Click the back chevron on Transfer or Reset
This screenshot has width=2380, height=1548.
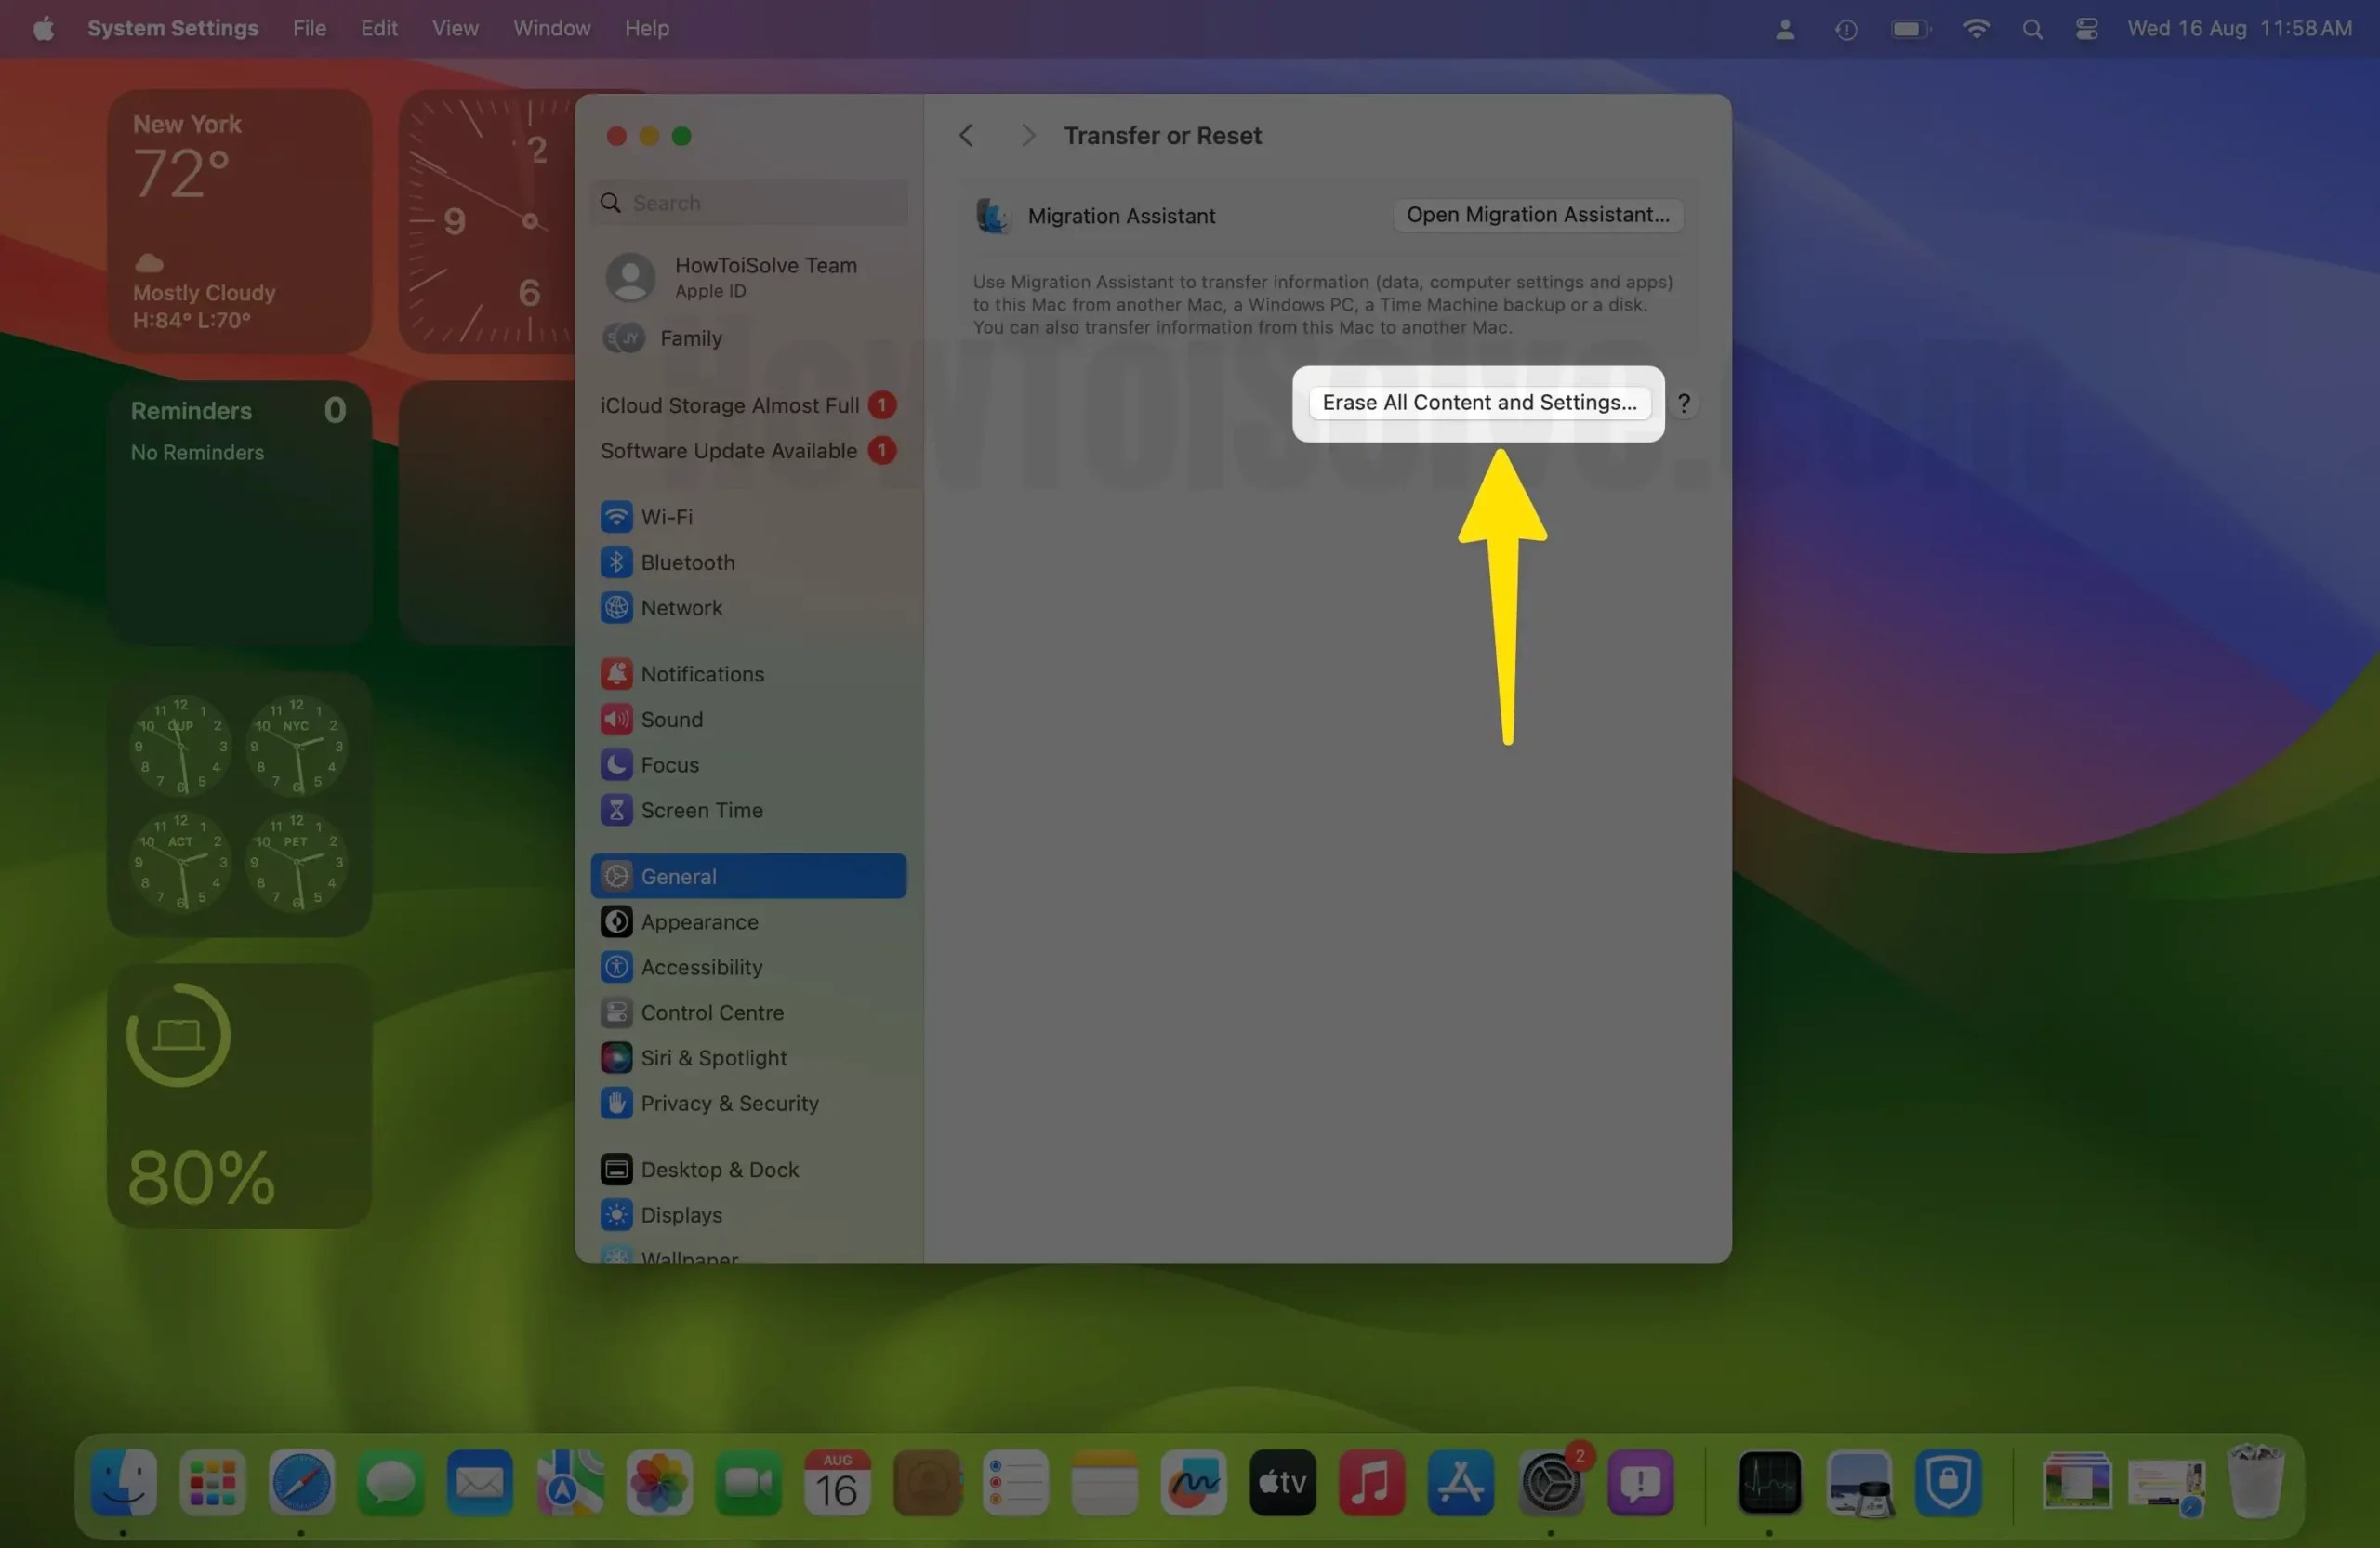pos(966,135)
